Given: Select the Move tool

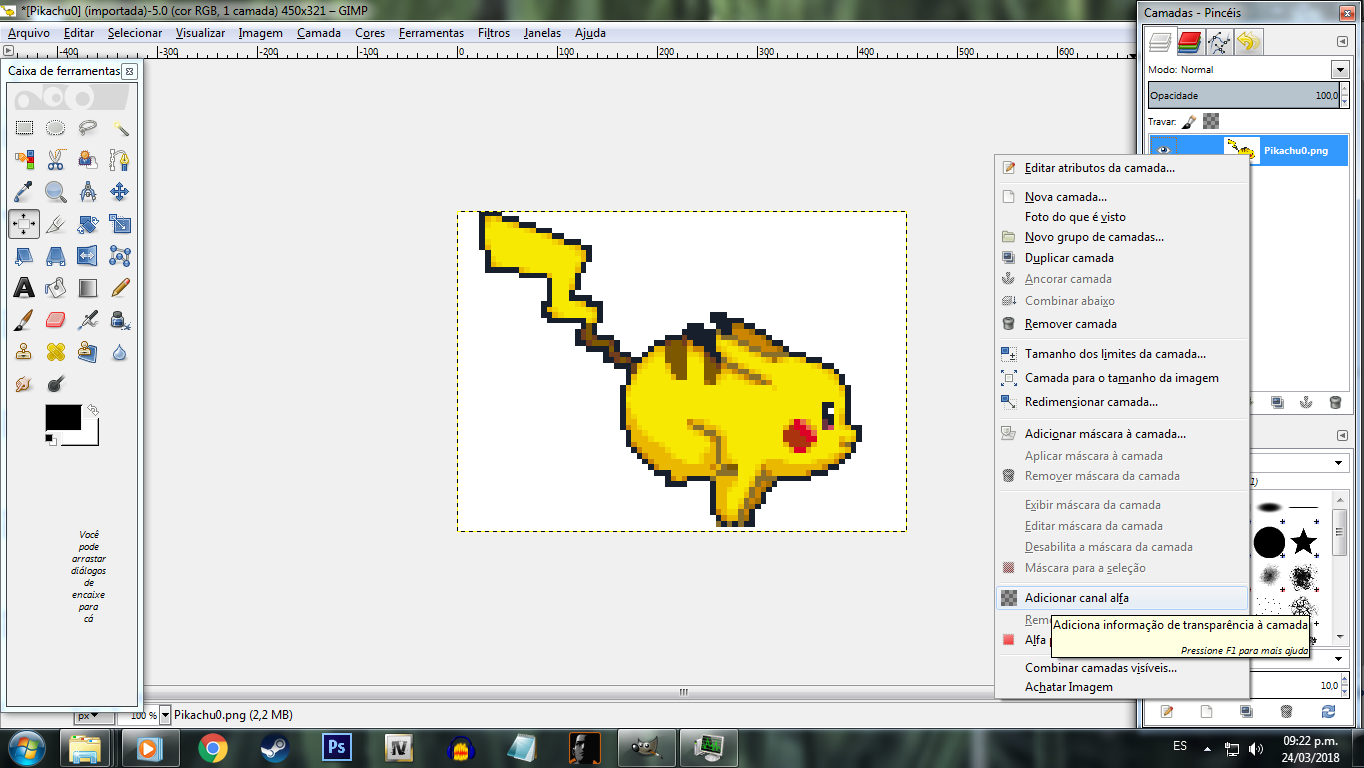Looking at the screenshot, I should tap(120, 192).
